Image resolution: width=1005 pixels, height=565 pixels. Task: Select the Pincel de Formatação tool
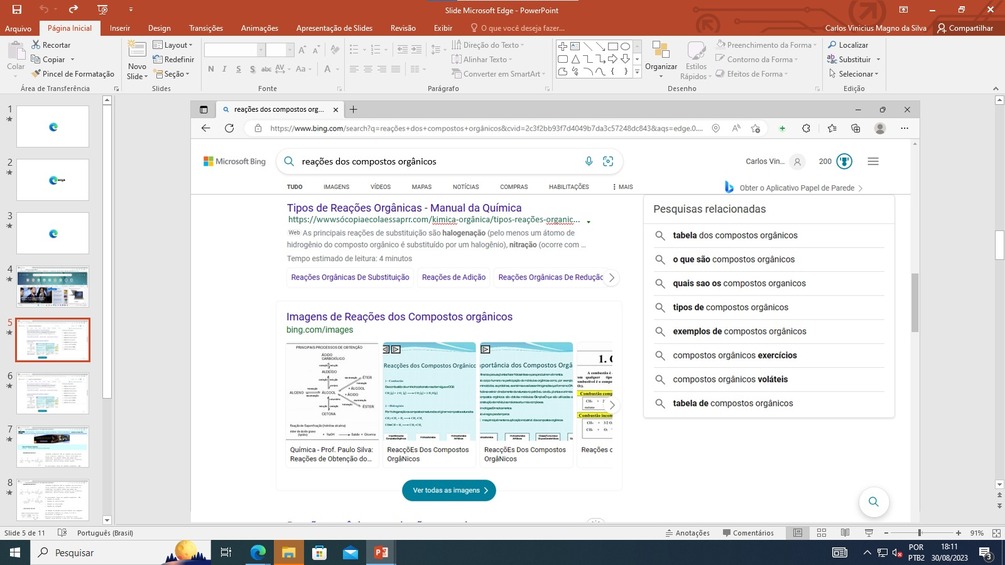72,74
